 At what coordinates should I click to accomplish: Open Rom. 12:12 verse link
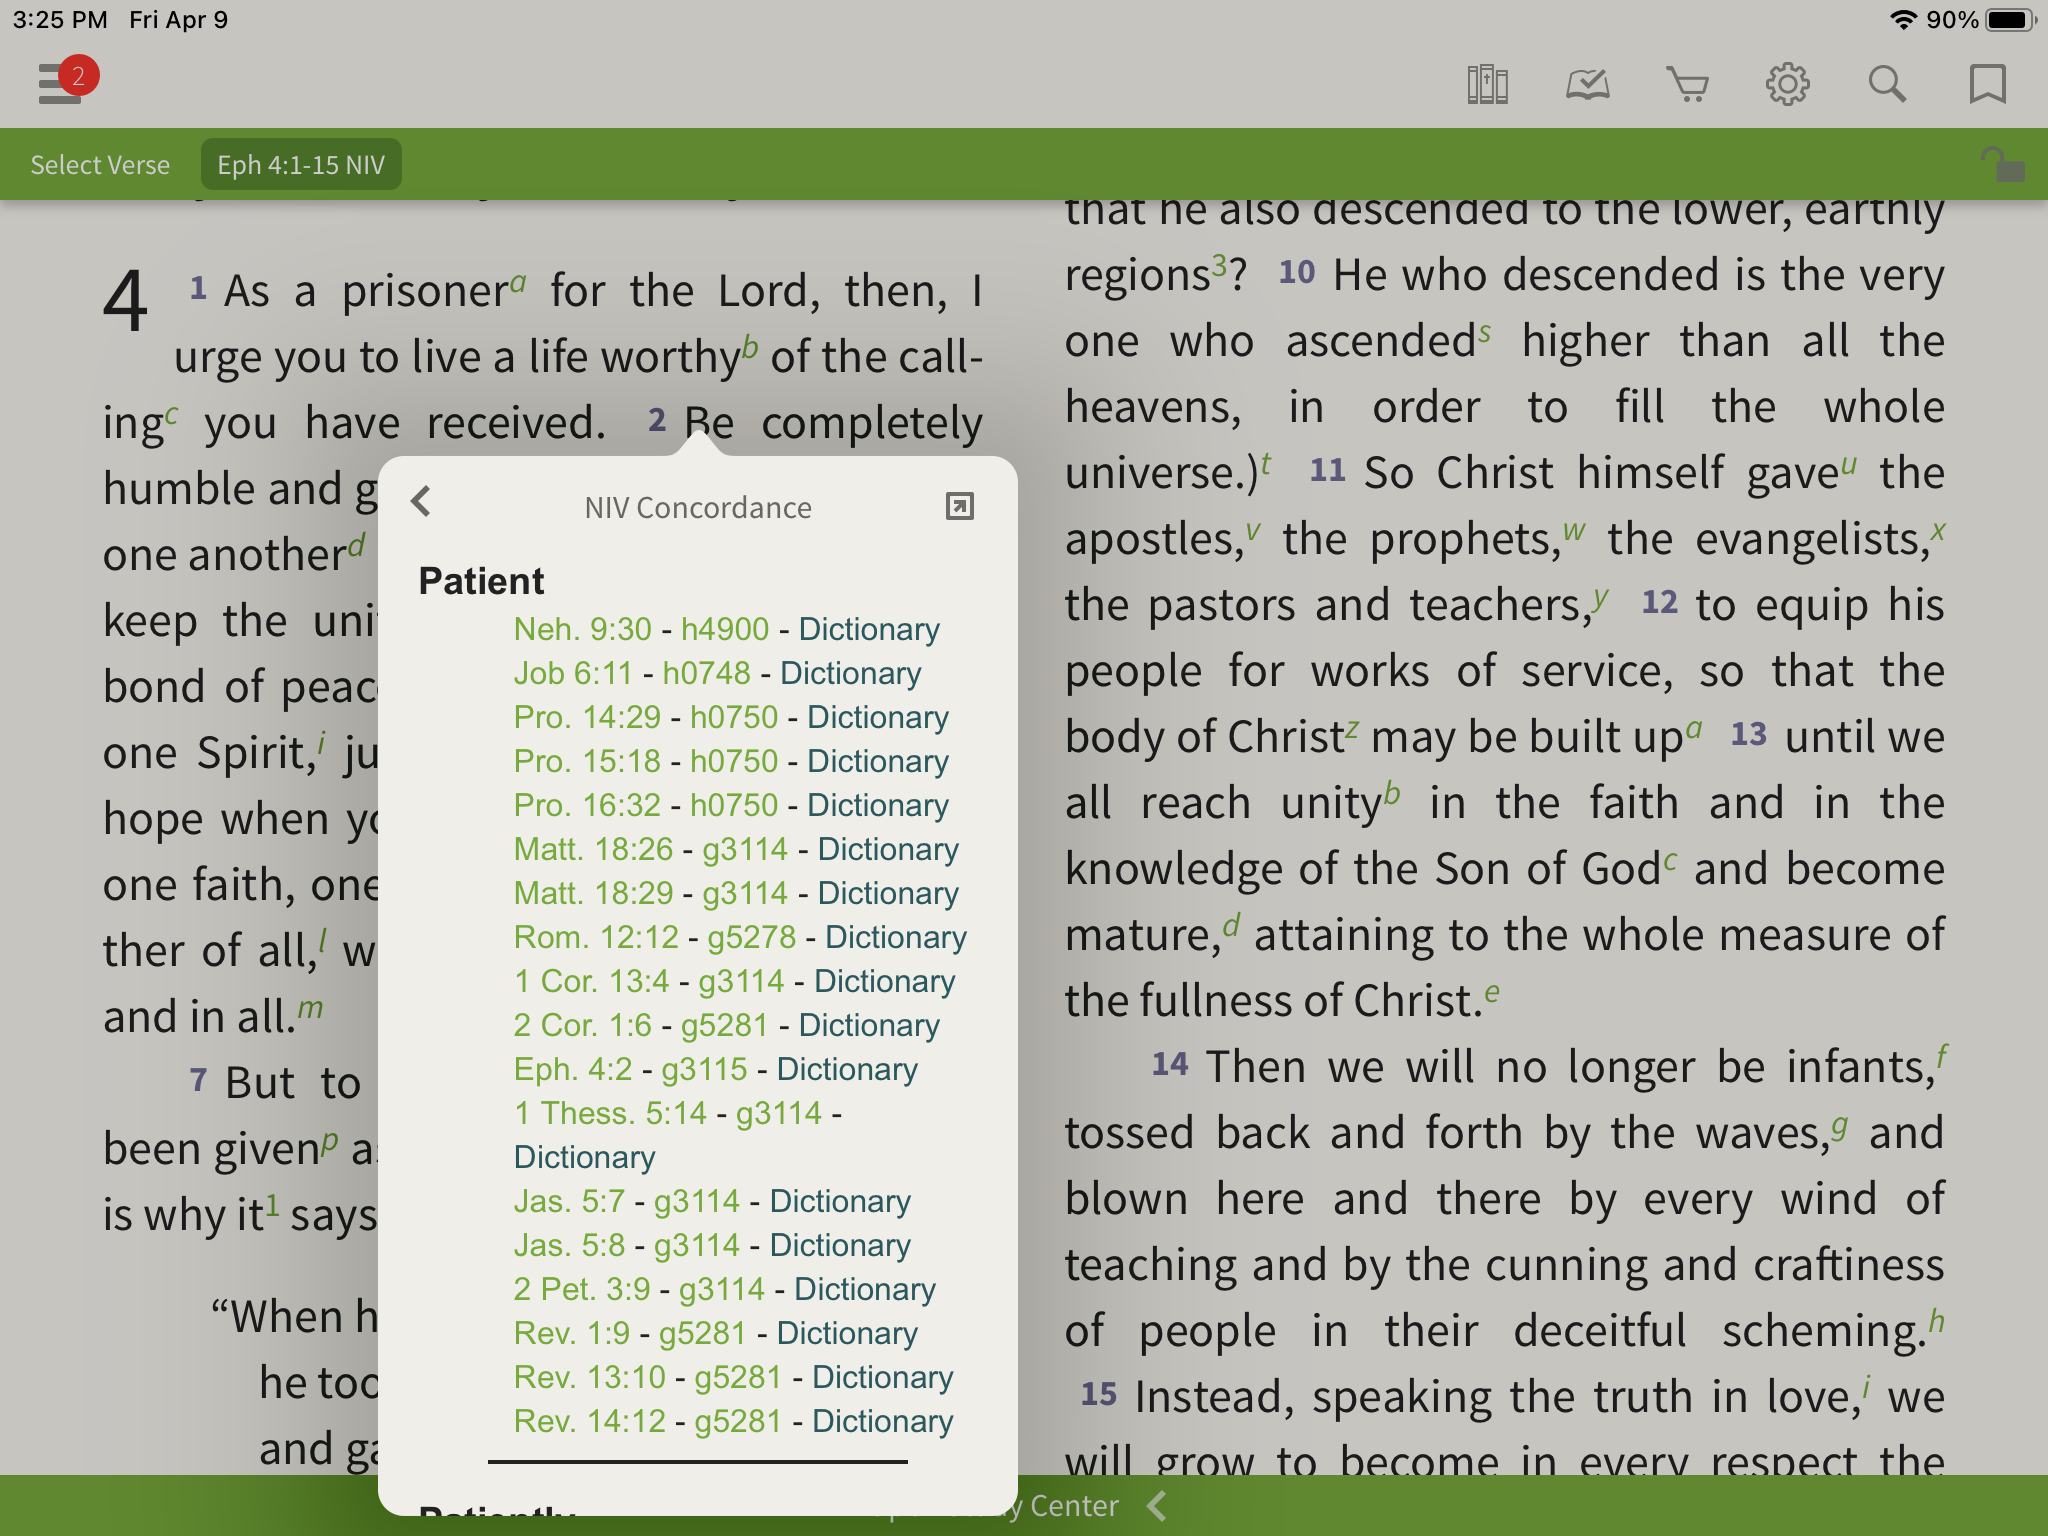[x=596, y=937]
